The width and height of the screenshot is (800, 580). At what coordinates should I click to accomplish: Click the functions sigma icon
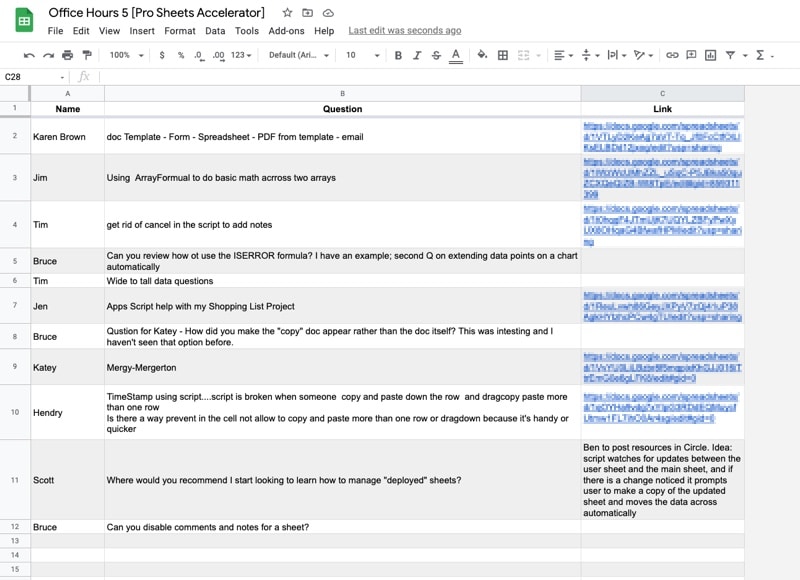760,55
